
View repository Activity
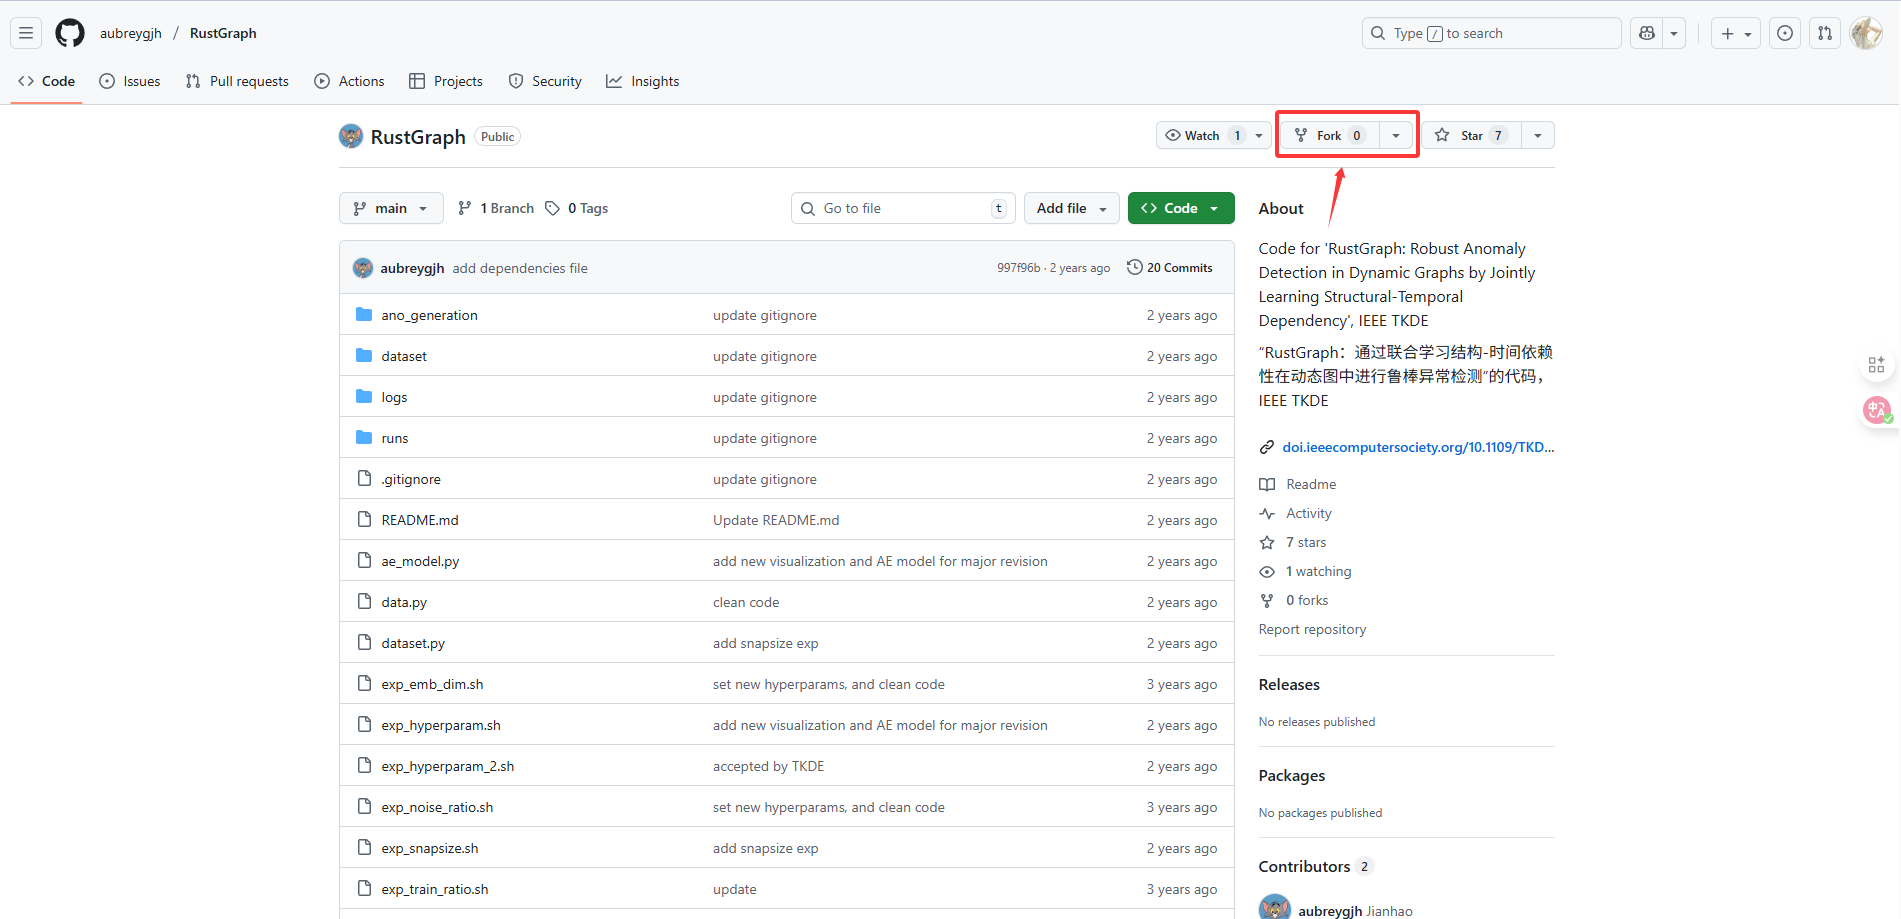(1308, 513)
